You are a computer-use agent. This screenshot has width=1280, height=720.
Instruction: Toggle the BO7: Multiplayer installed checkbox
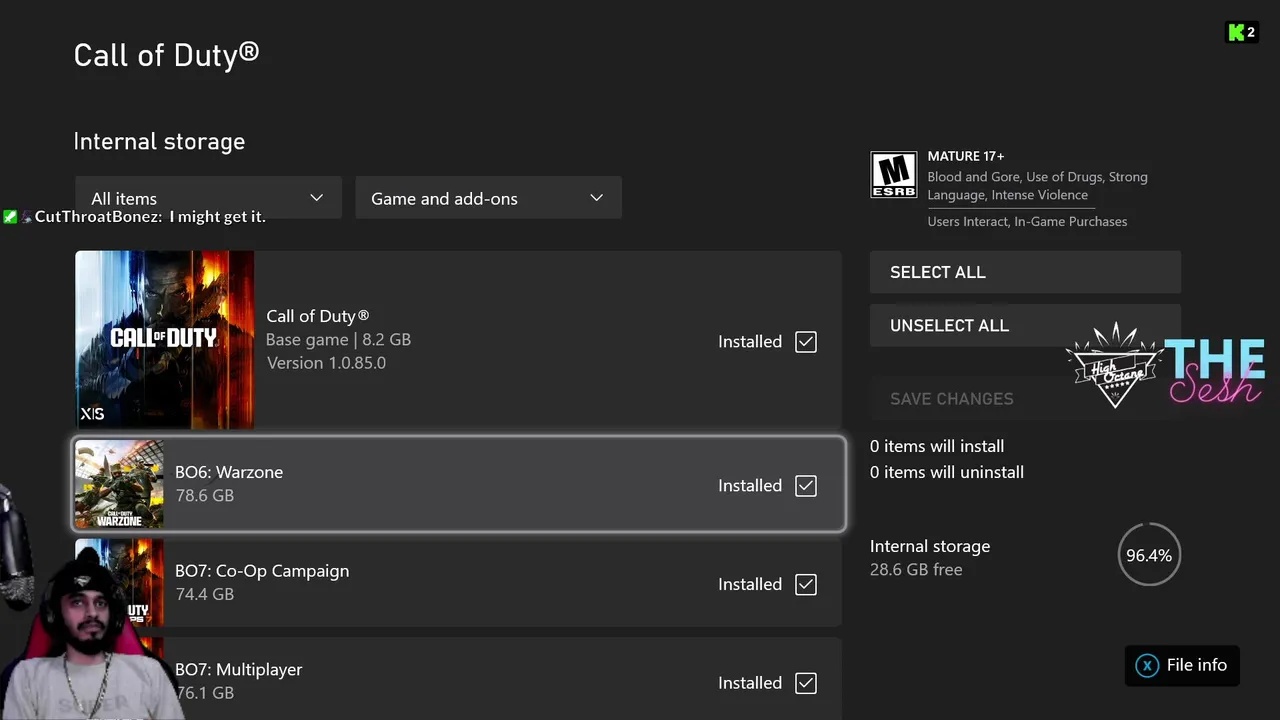pyautogui.click(x=806, y=683)
